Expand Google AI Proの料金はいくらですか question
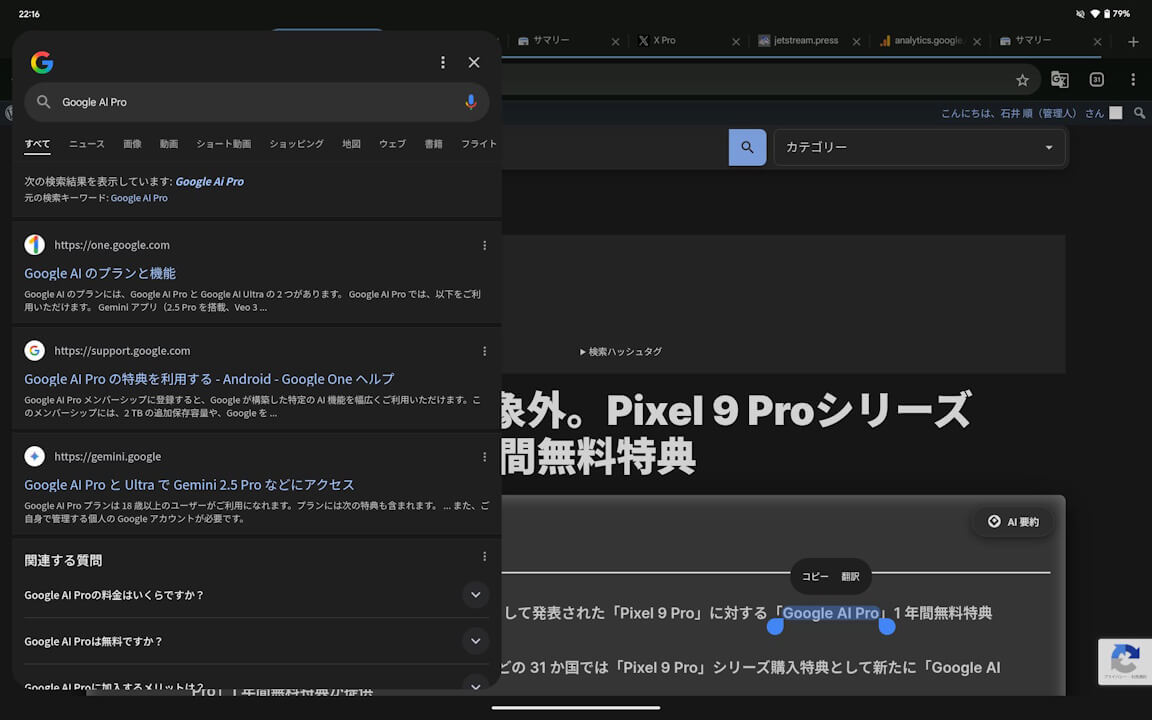 [257, 595]
